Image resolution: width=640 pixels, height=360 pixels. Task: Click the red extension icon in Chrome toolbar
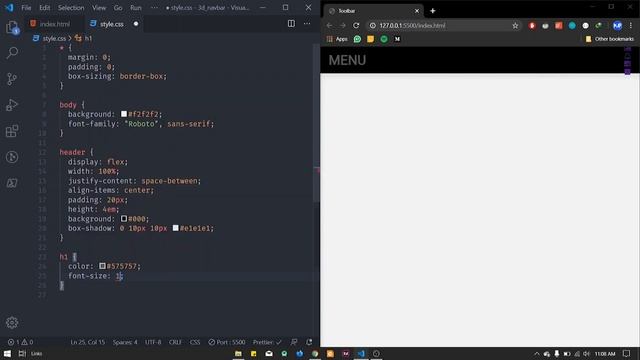tap(532, 25)
